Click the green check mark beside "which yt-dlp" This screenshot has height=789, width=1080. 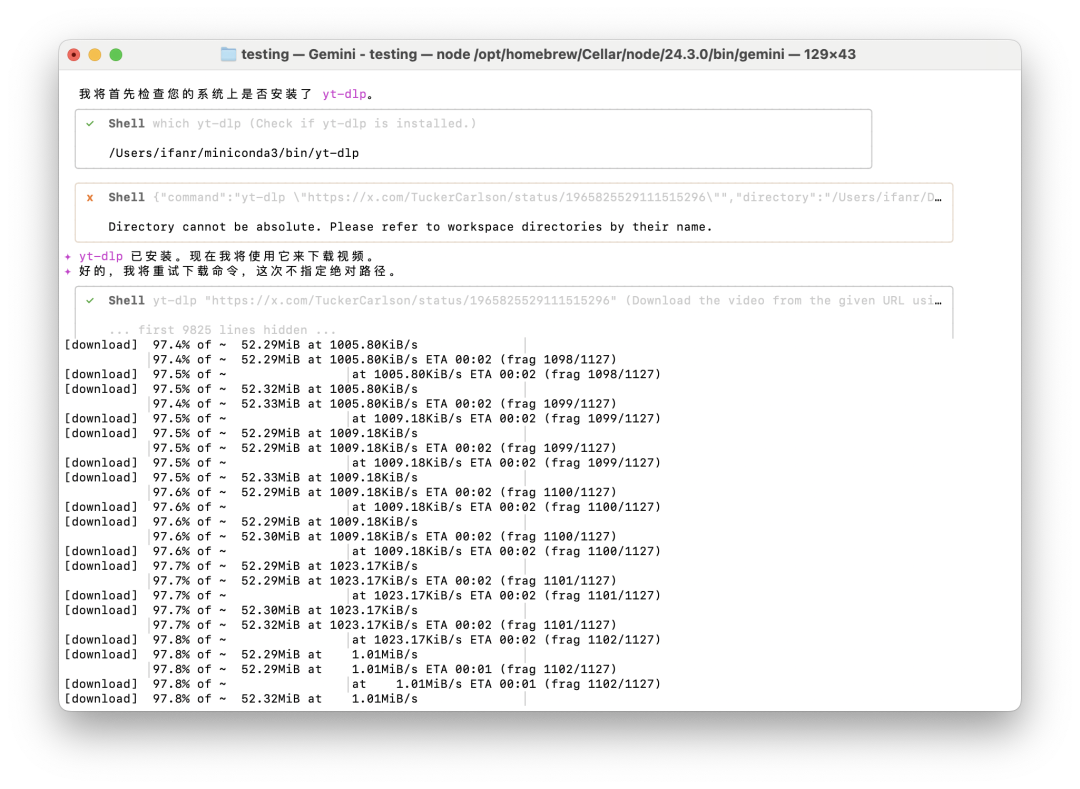(x=90, y=124)
